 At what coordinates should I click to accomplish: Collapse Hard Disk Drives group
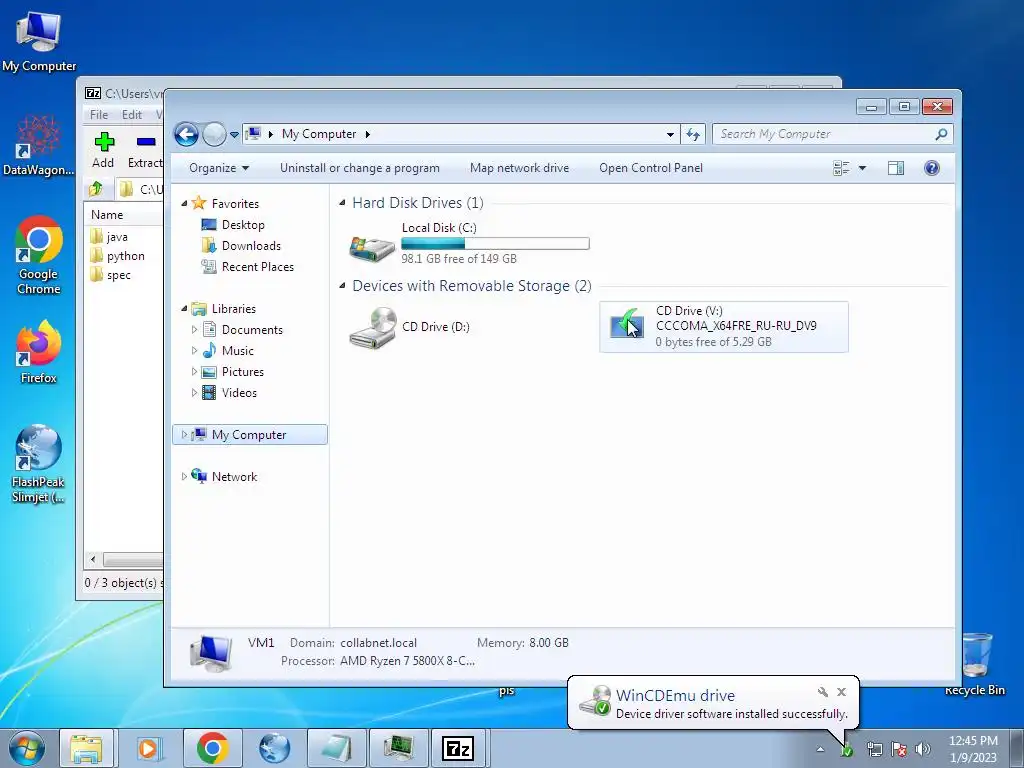pos(342,203)
